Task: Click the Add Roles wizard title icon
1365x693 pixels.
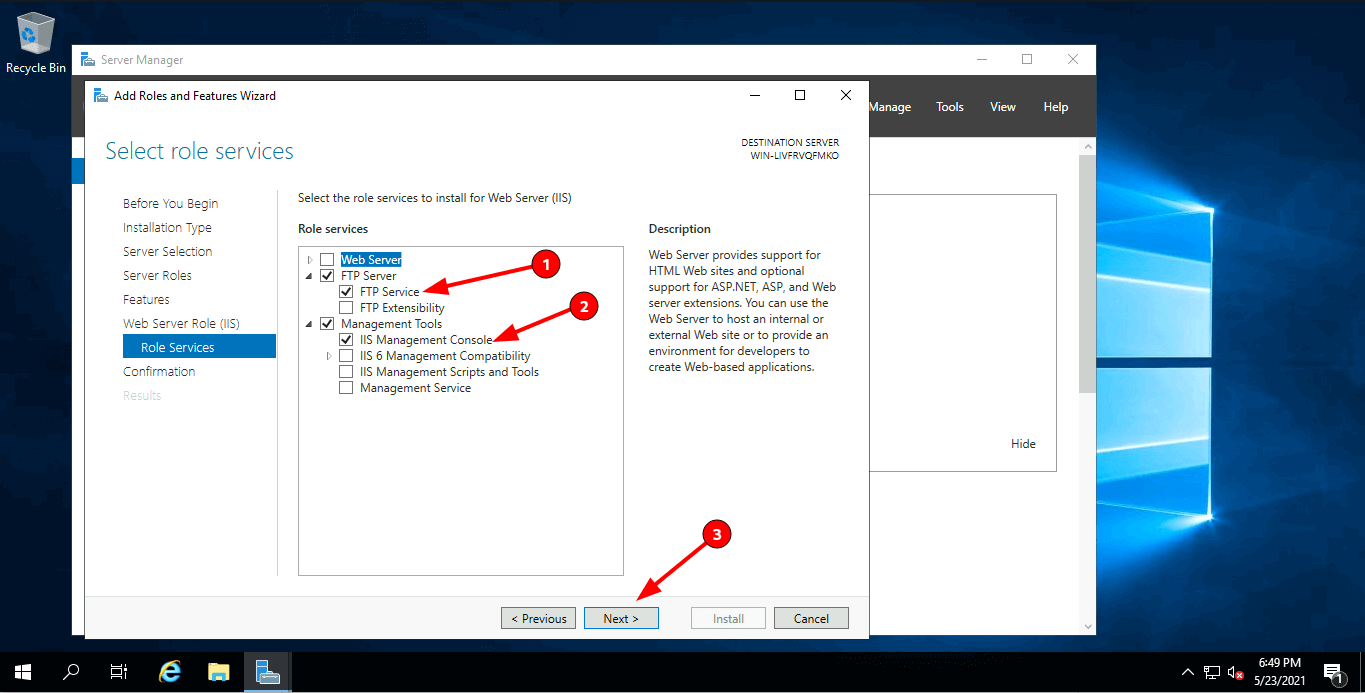Action: pyautogui.click(x=101, y=96)
